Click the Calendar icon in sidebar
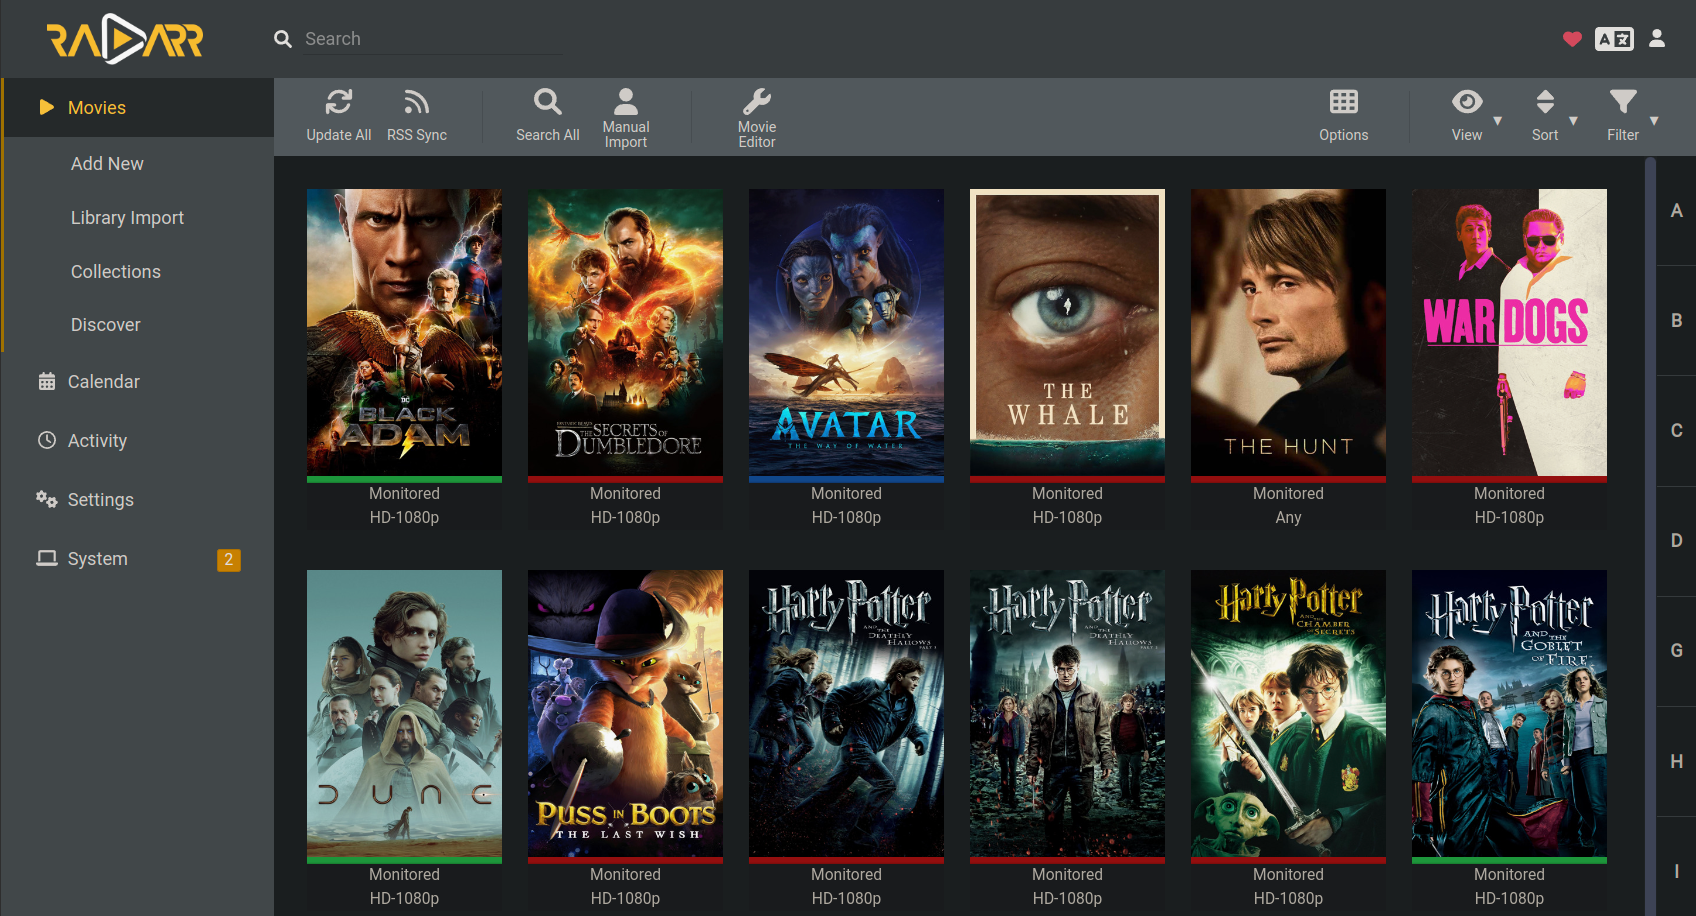Image resolution: width=1696 pixels, height=916 pixels. pos(47,381)
